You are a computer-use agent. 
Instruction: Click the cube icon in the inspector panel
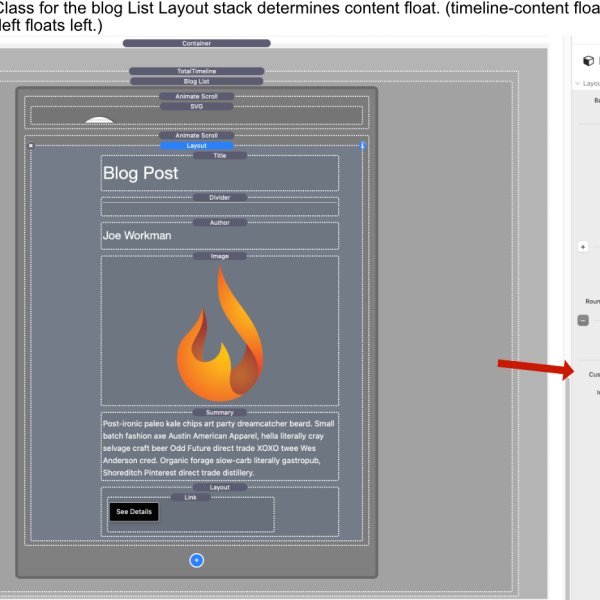click(588, 60)
